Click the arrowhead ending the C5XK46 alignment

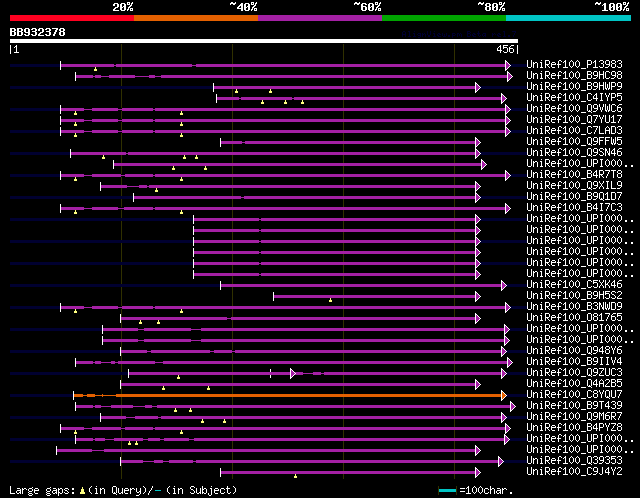point(504,285)
